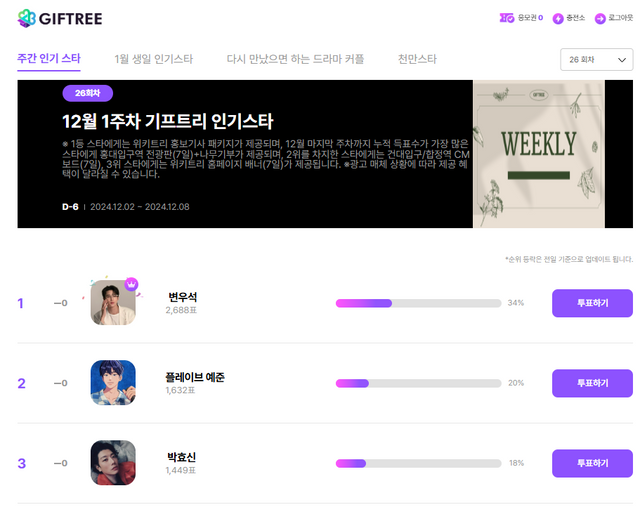This screenshot has width=640, height=516.
Task: Open the 플레이브 예준 profile picture
Action: pyautogui.click(x=113, y=383)
